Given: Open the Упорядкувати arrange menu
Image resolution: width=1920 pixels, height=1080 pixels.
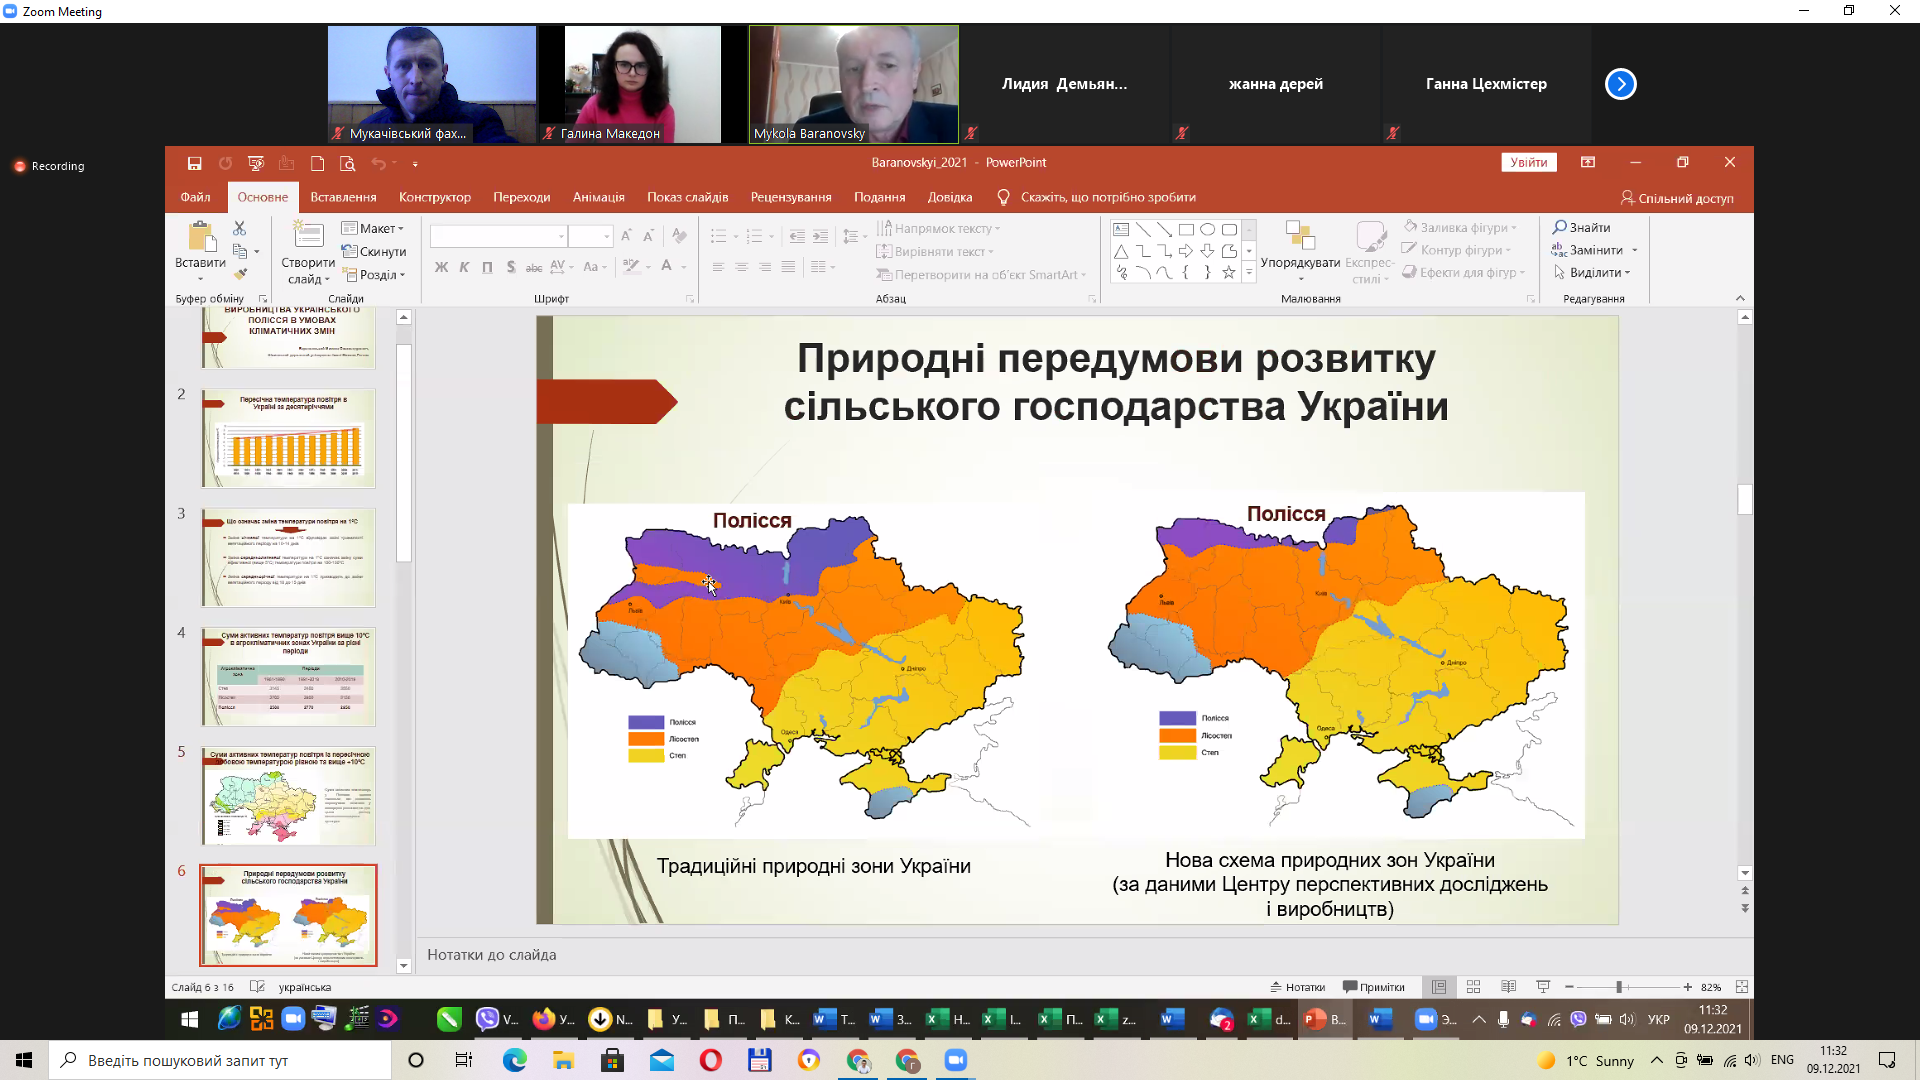Looking at the screenshot, I should (1300, 250).
